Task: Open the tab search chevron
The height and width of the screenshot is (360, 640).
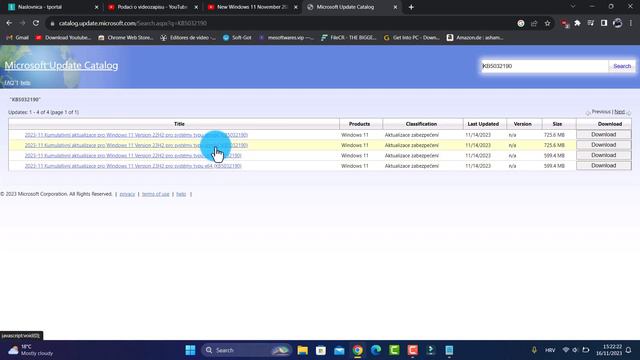Action: coord(573,7)
